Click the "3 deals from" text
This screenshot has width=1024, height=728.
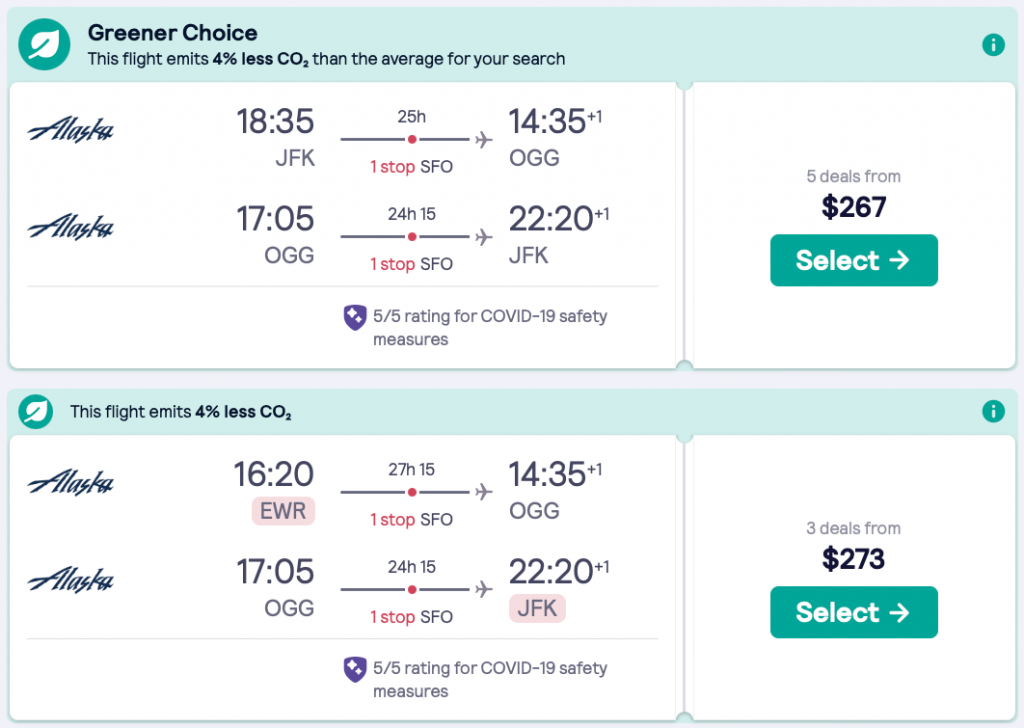pyautogui.click(x=853, y=528)
